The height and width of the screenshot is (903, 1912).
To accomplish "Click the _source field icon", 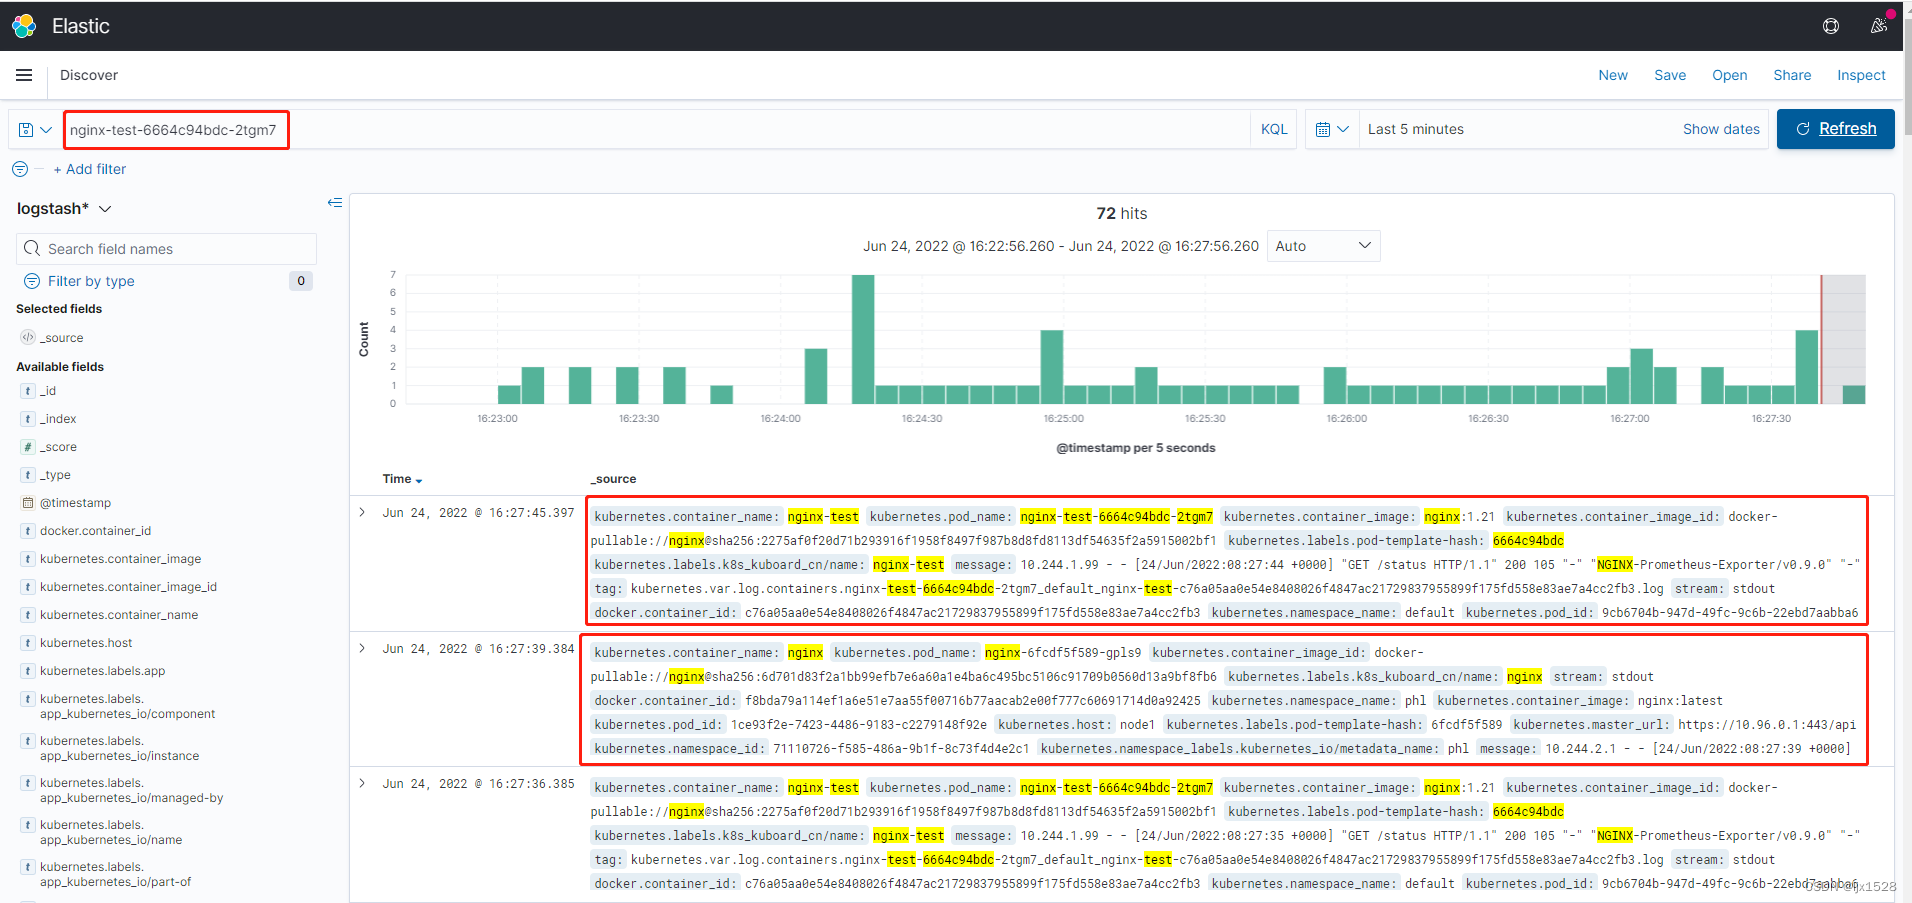I will click(28, 337).
